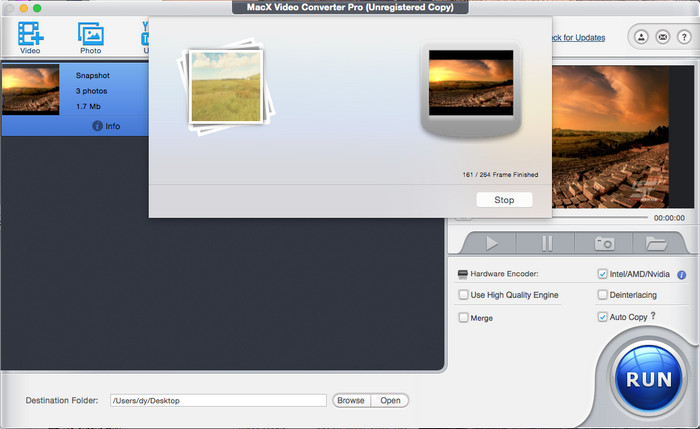Click the photo stack thumbnail in dialog
The image size is (700, 429).
tap(225, 87)
